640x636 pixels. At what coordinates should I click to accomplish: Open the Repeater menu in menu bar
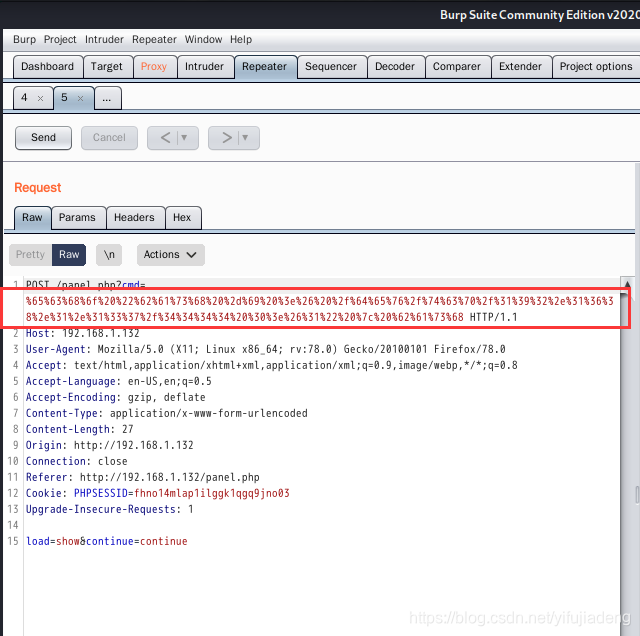154,40
